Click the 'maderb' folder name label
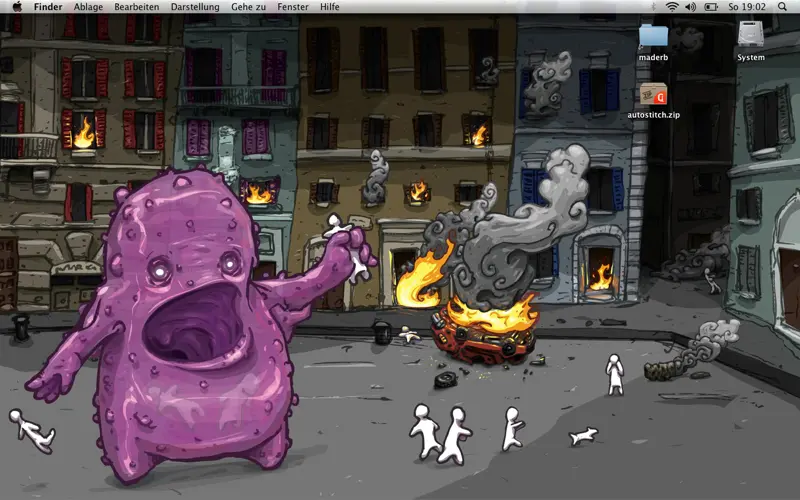The image size is (800, 500). [653, 57]
